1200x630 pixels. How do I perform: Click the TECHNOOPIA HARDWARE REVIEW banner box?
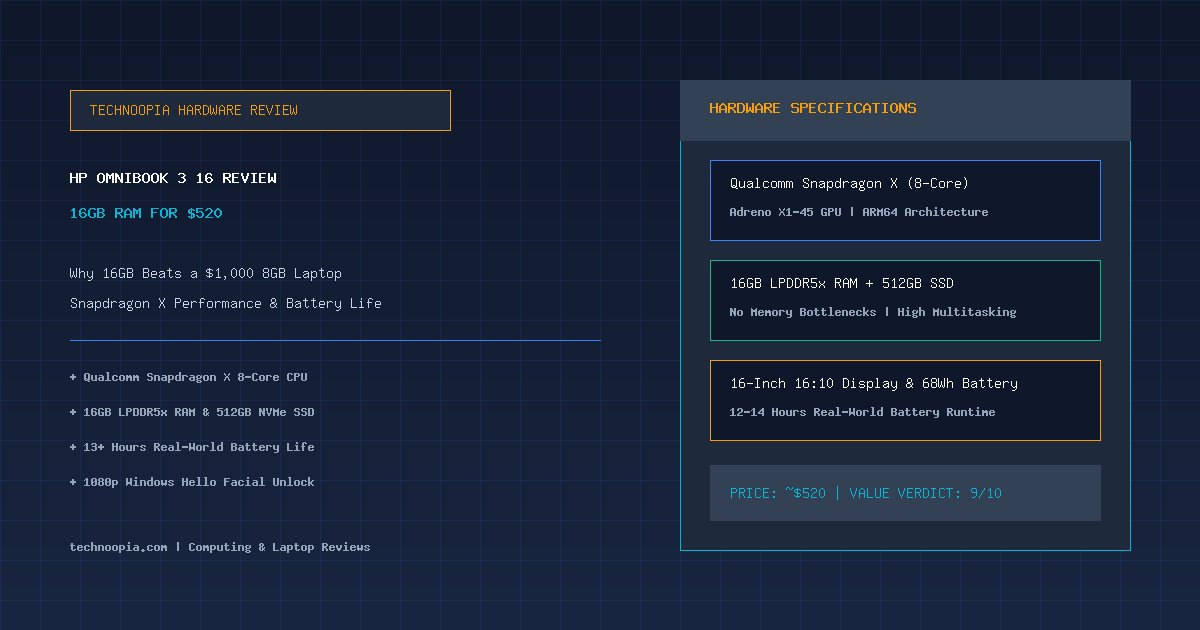(260, 110)
